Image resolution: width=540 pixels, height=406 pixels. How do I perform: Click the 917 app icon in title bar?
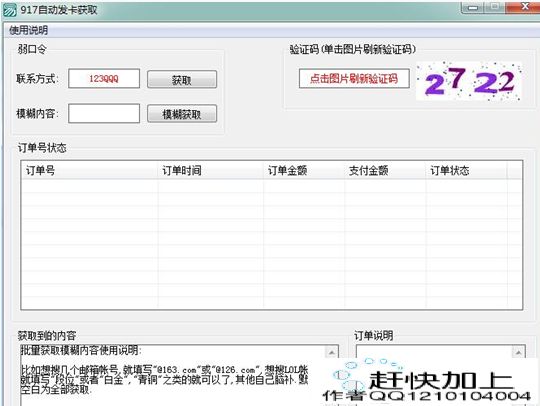pyautogui.click(x=10, y=10)
